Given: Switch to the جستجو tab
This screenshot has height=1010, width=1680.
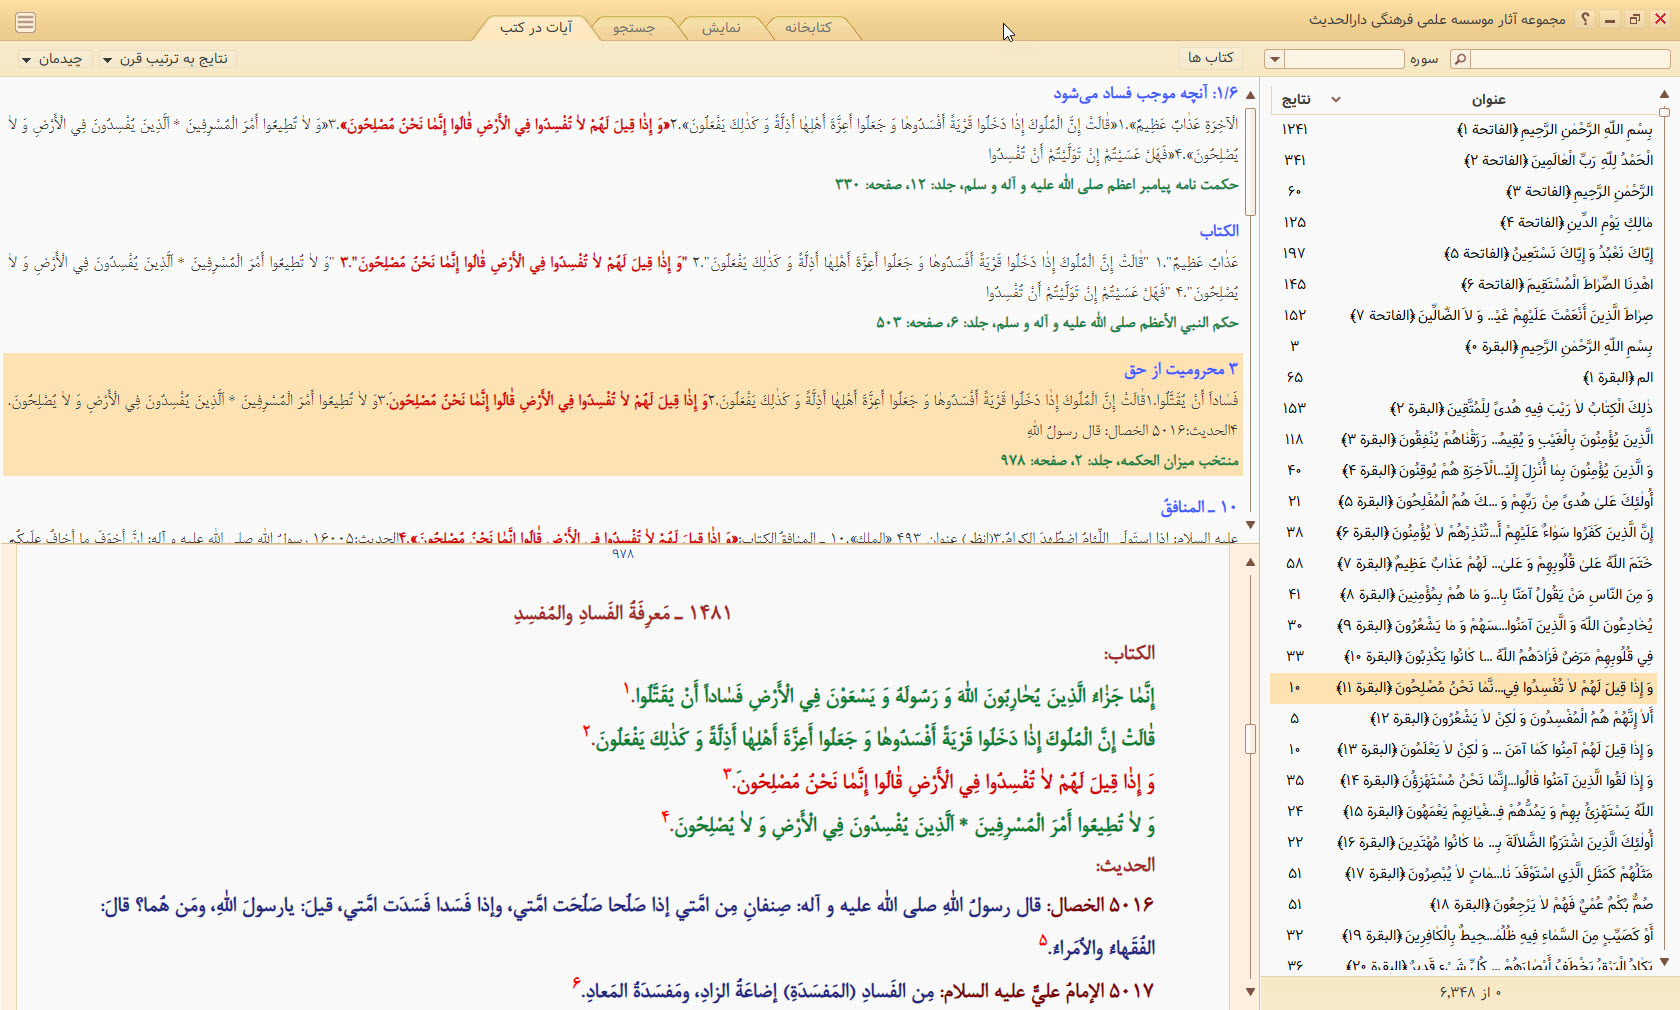Looking at the screenshot, I should [x=634, y=28].
